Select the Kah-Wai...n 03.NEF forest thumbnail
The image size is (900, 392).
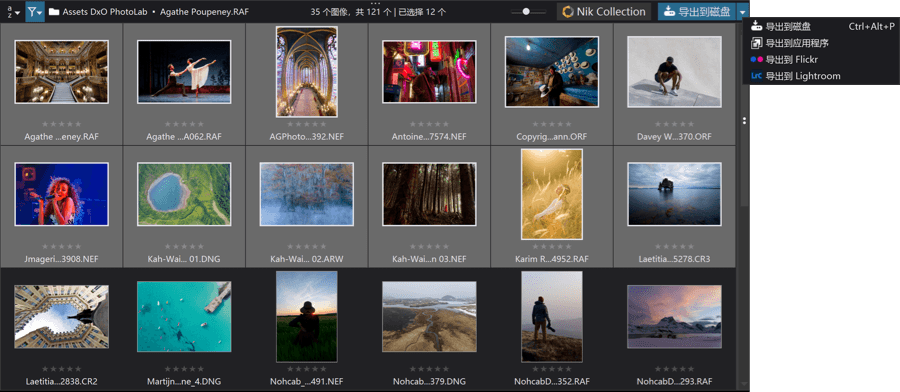[x=429, y=194]
